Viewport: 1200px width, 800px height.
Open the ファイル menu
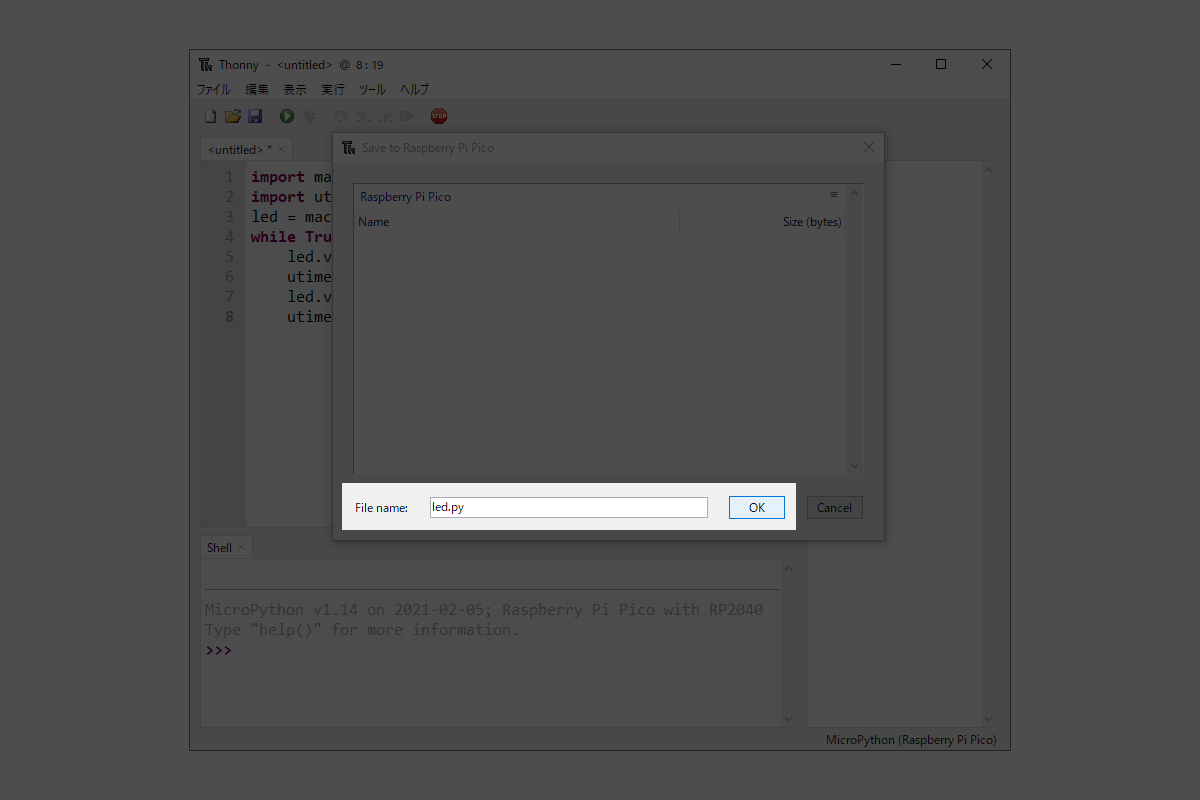click(x=213, y=89)
